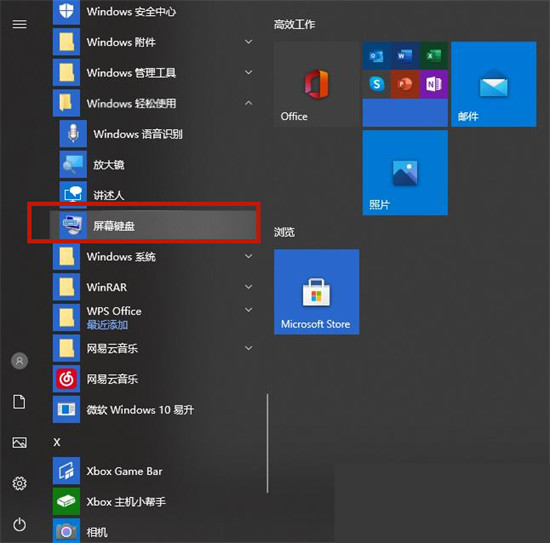The image size is (550, 543).
Task: Select the Xbox 主机小帮手 label
Action: coord(126,502)
